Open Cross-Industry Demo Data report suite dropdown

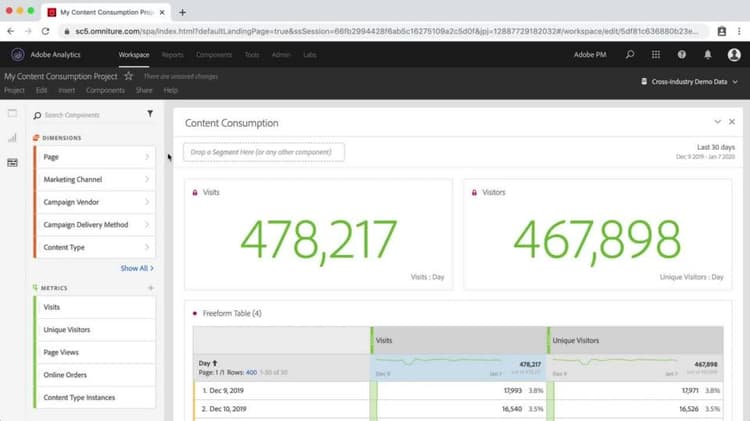pos(689,82)
